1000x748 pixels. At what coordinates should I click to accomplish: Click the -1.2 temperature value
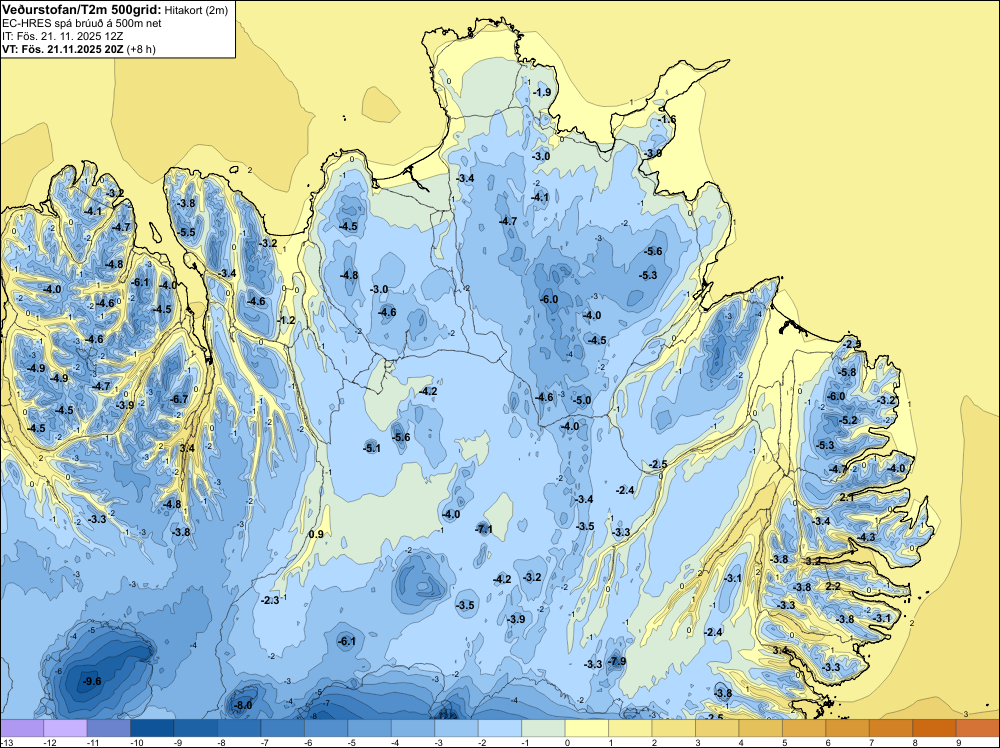pyautogui.click(x=286, y=320)
